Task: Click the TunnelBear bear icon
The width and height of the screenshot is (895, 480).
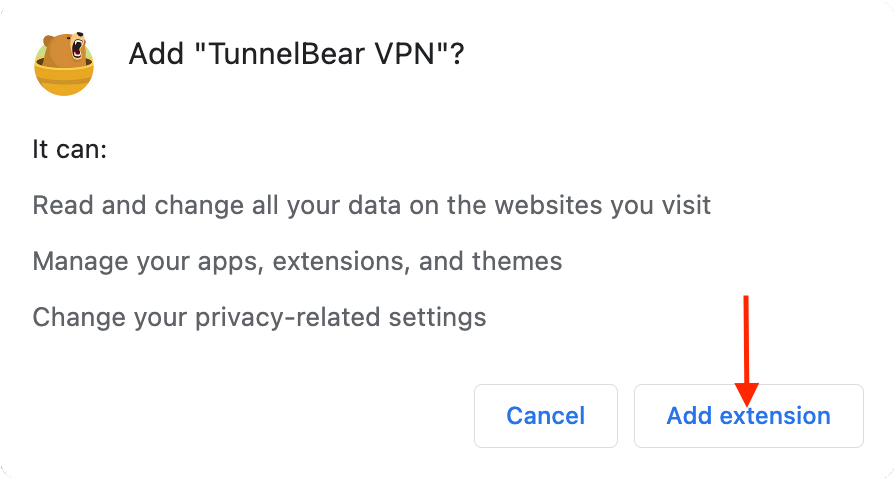Action: 64,63
